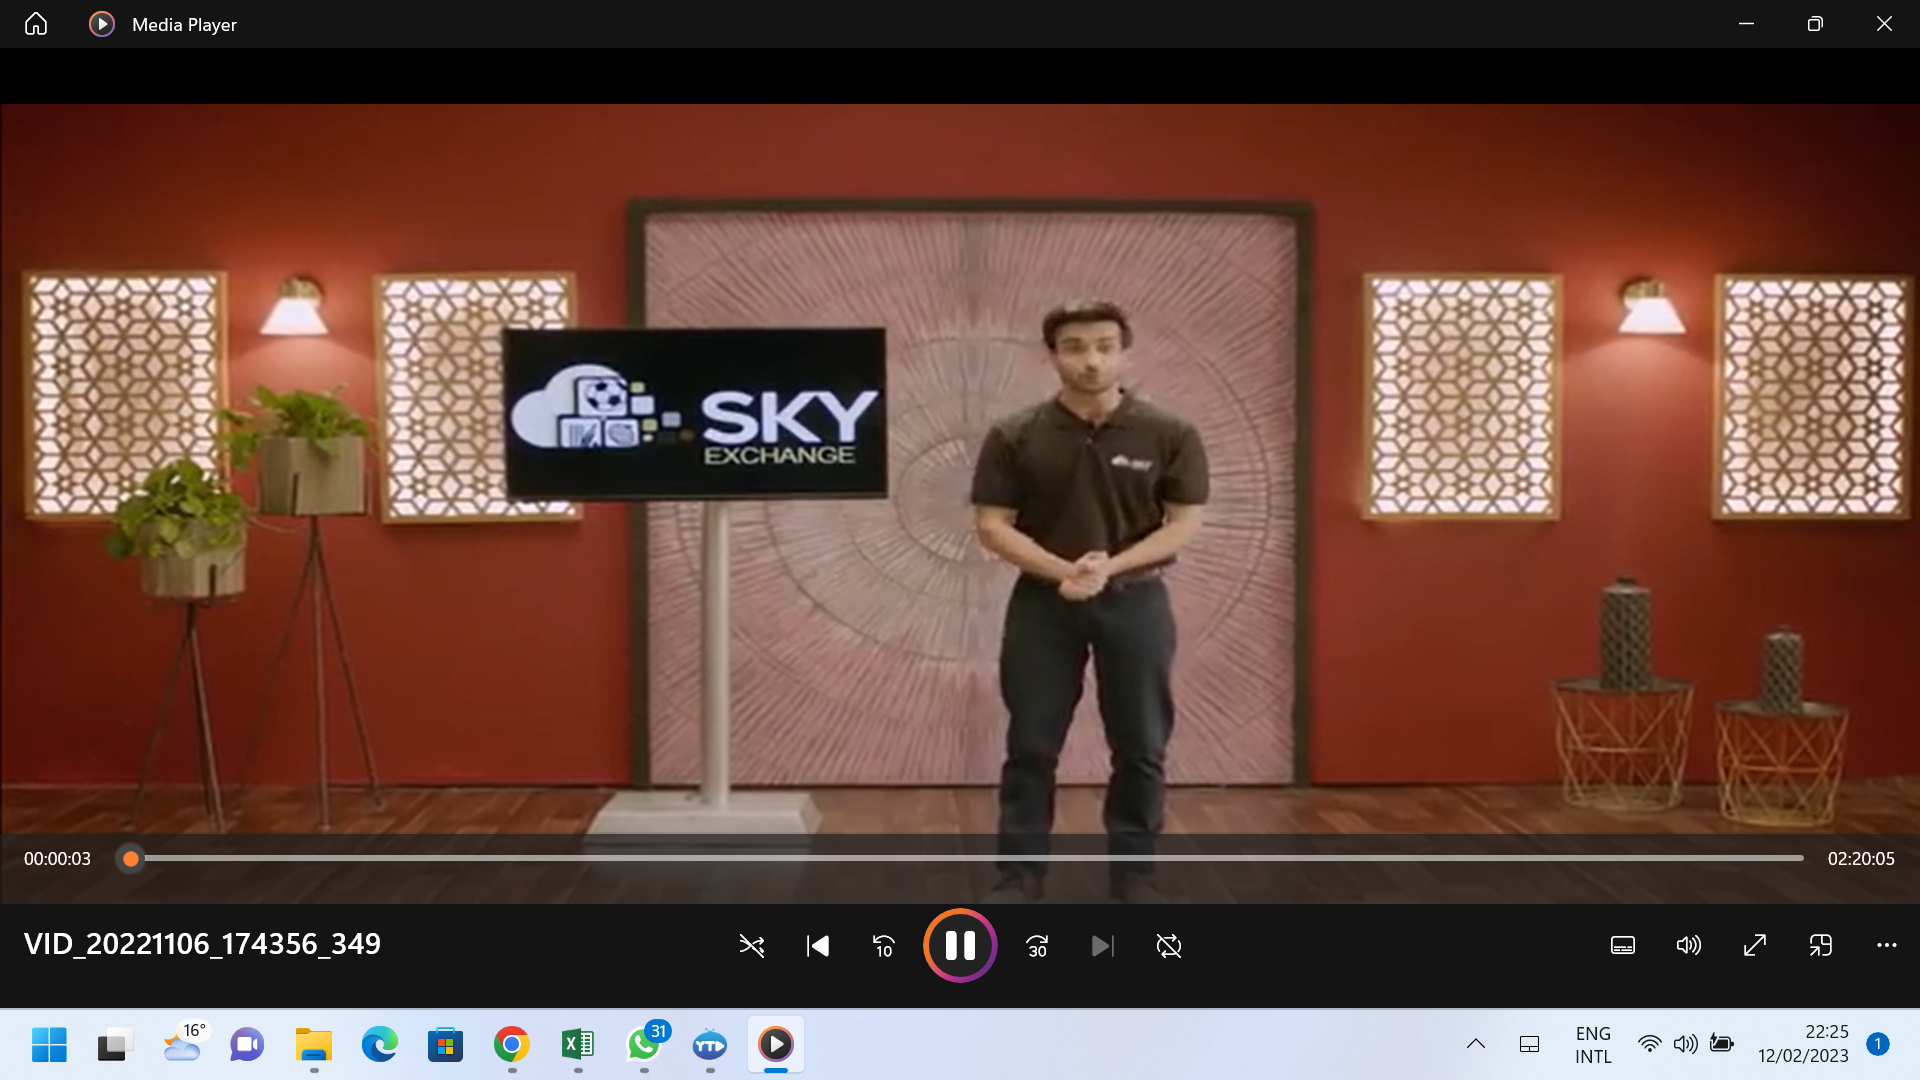This screenshot has width=1920, height=1080.
Task: Open system volume from tray
Action: (1686, 1044)
